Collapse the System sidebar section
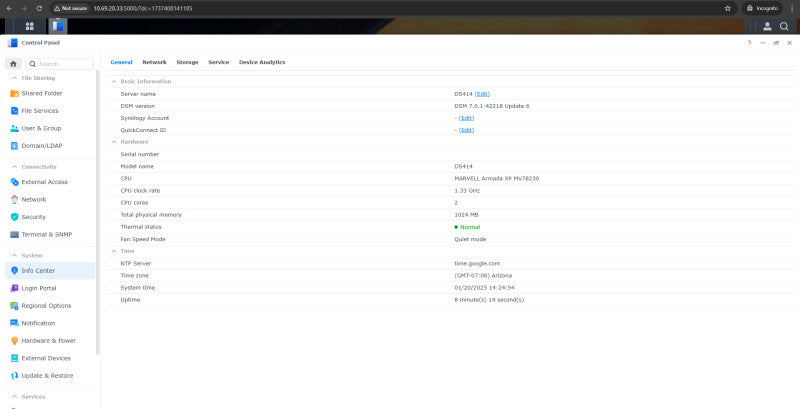The image size is (800, 409). tap(14, 255)
